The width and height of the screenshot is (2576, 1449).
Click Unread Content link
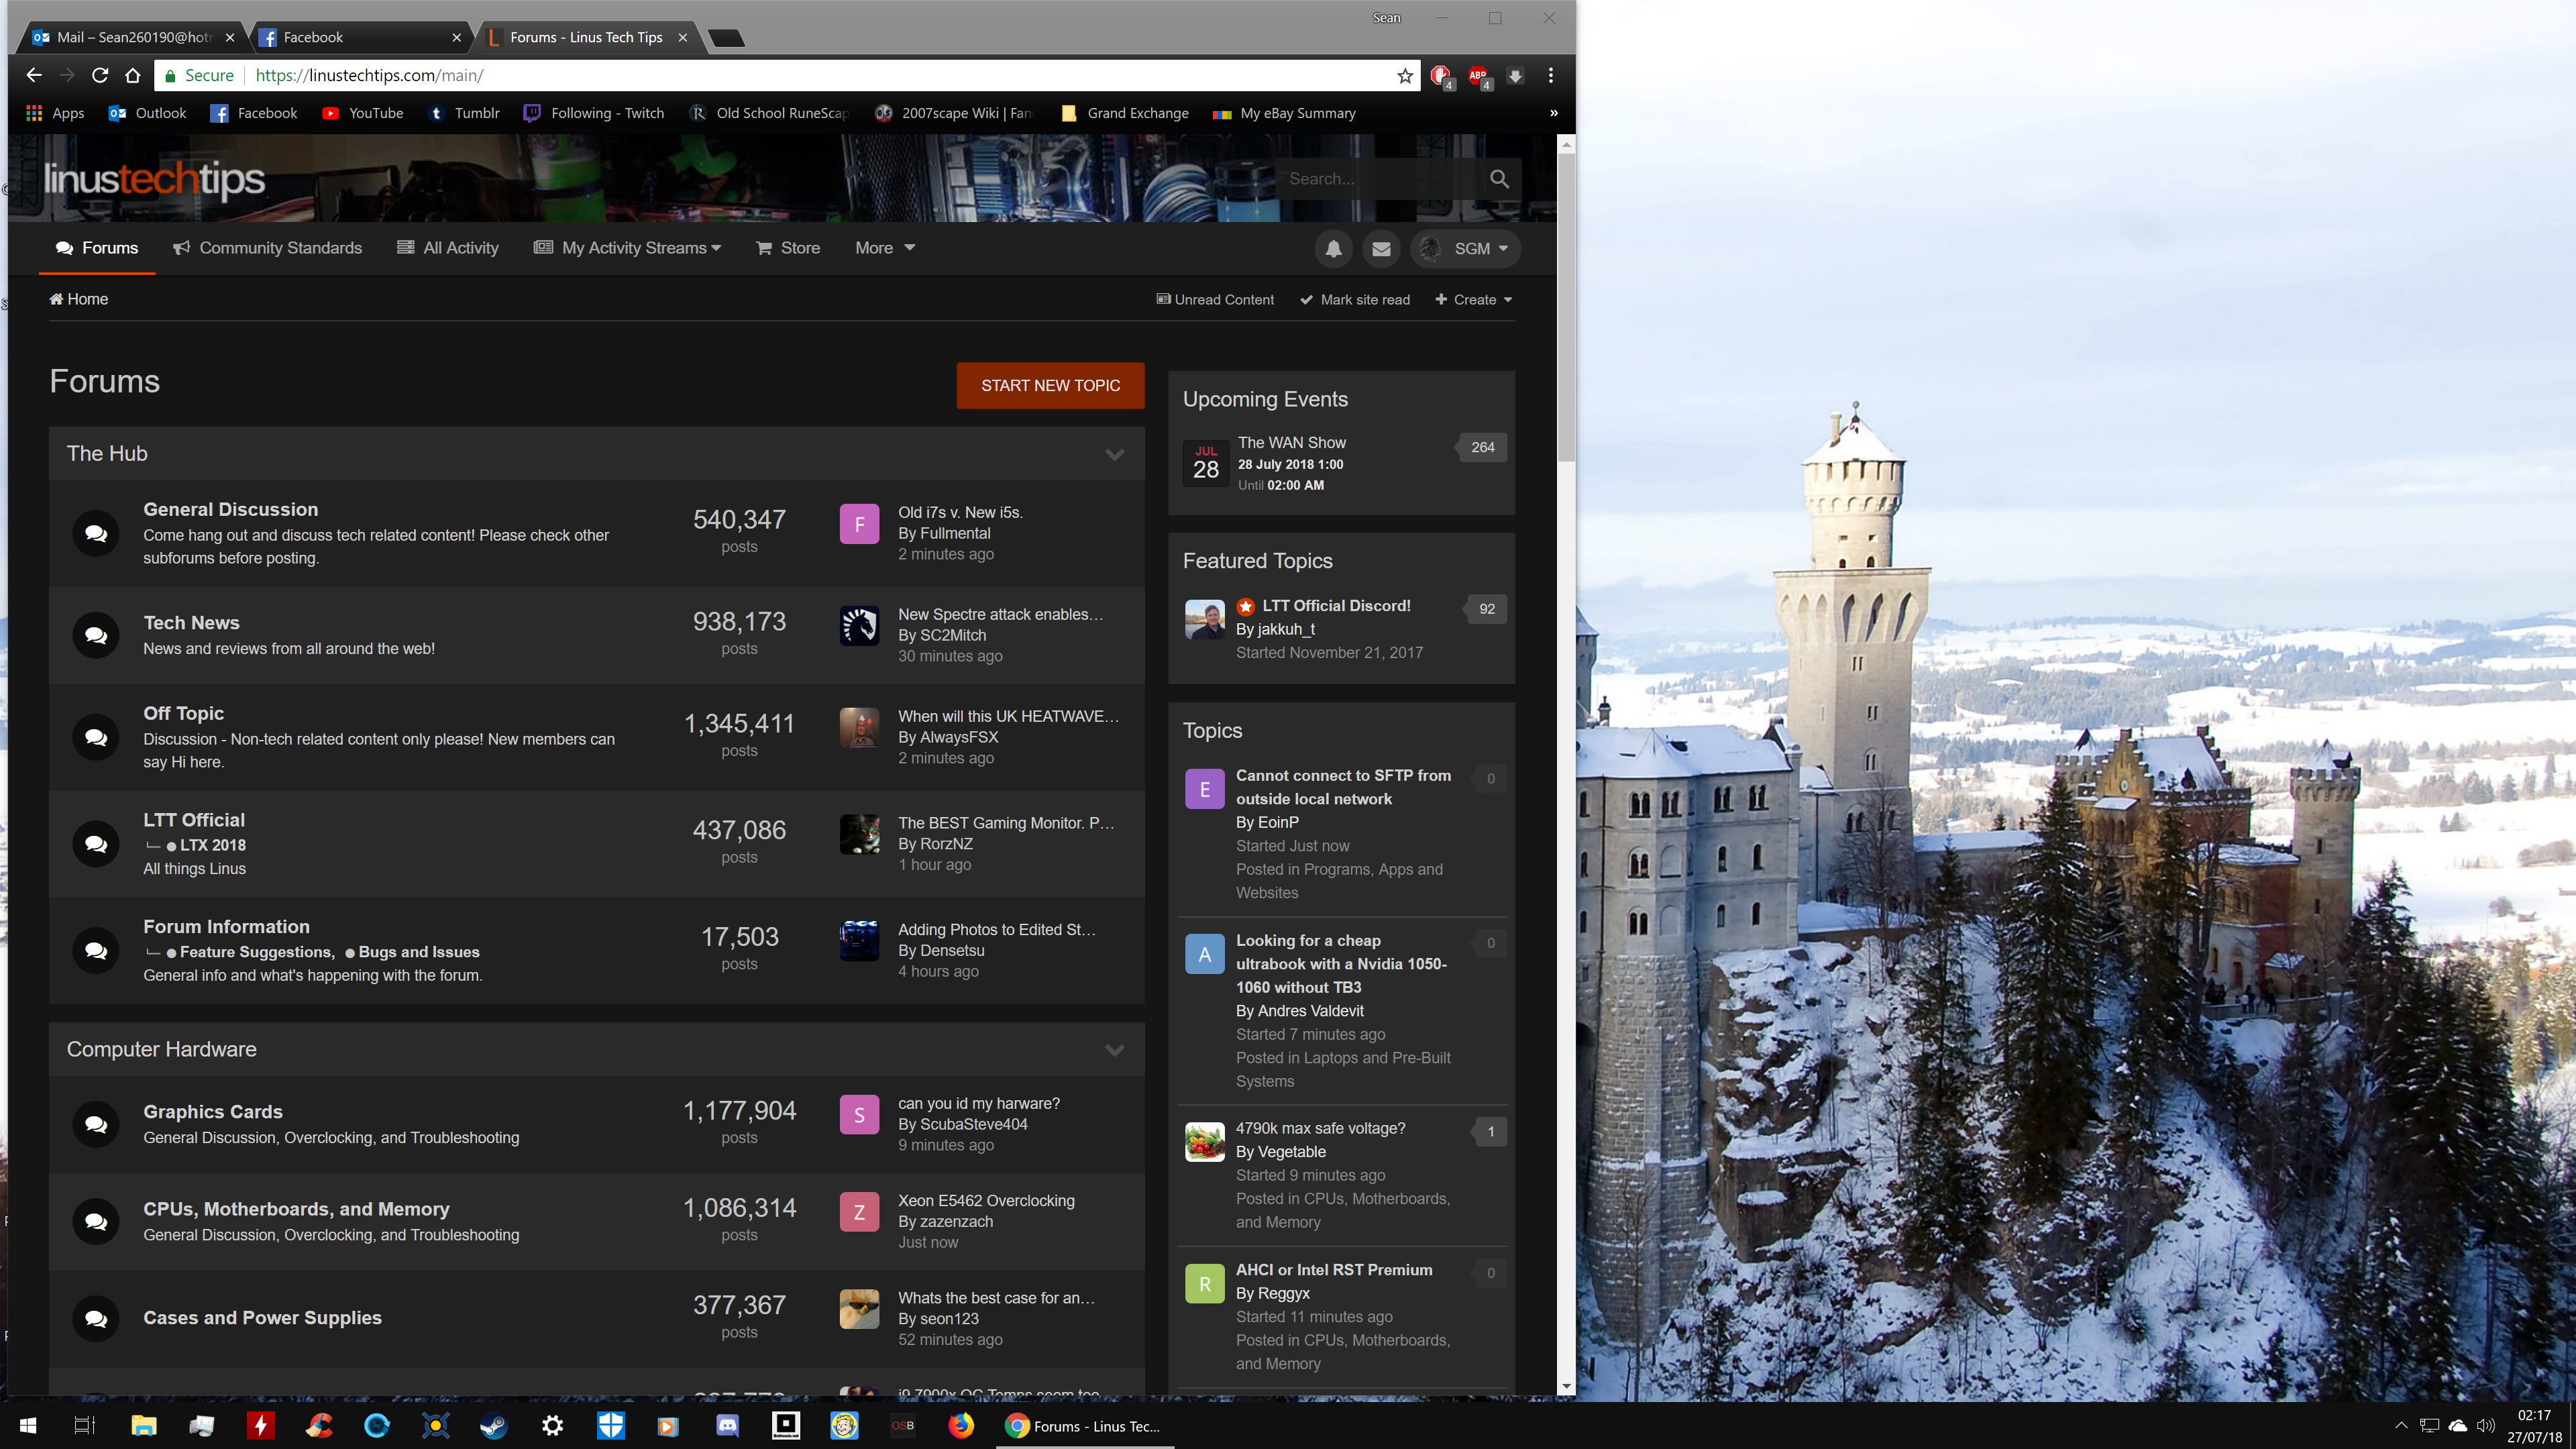[1215, 299]
